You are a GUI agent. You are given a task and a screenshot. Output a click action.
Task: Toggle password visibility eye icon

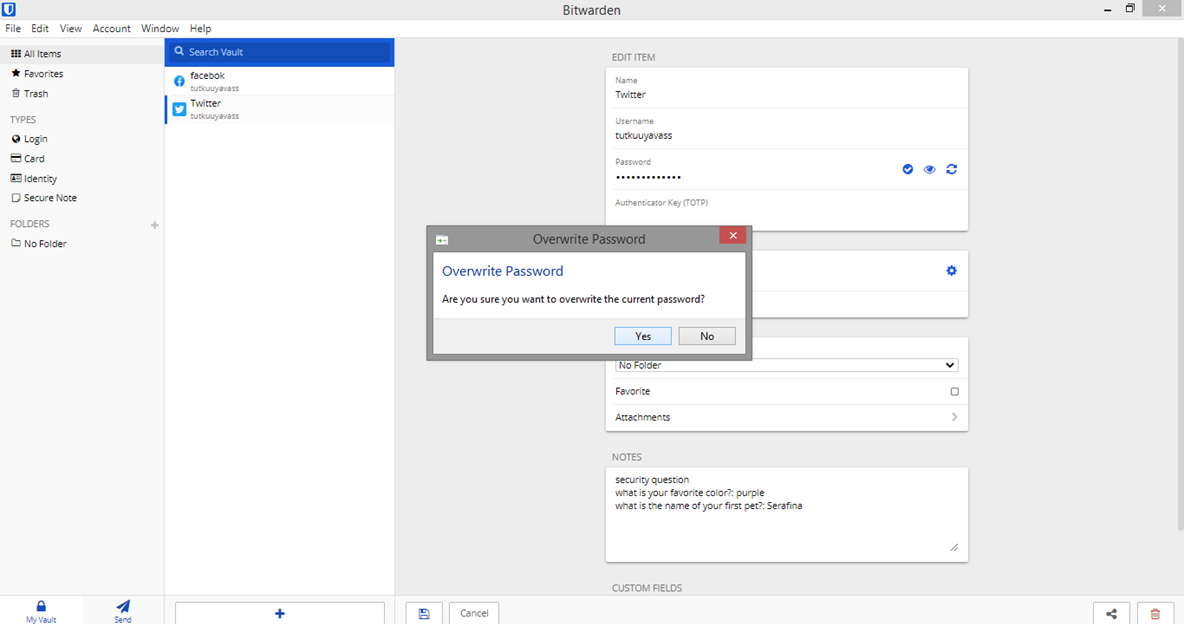[930, 169]
